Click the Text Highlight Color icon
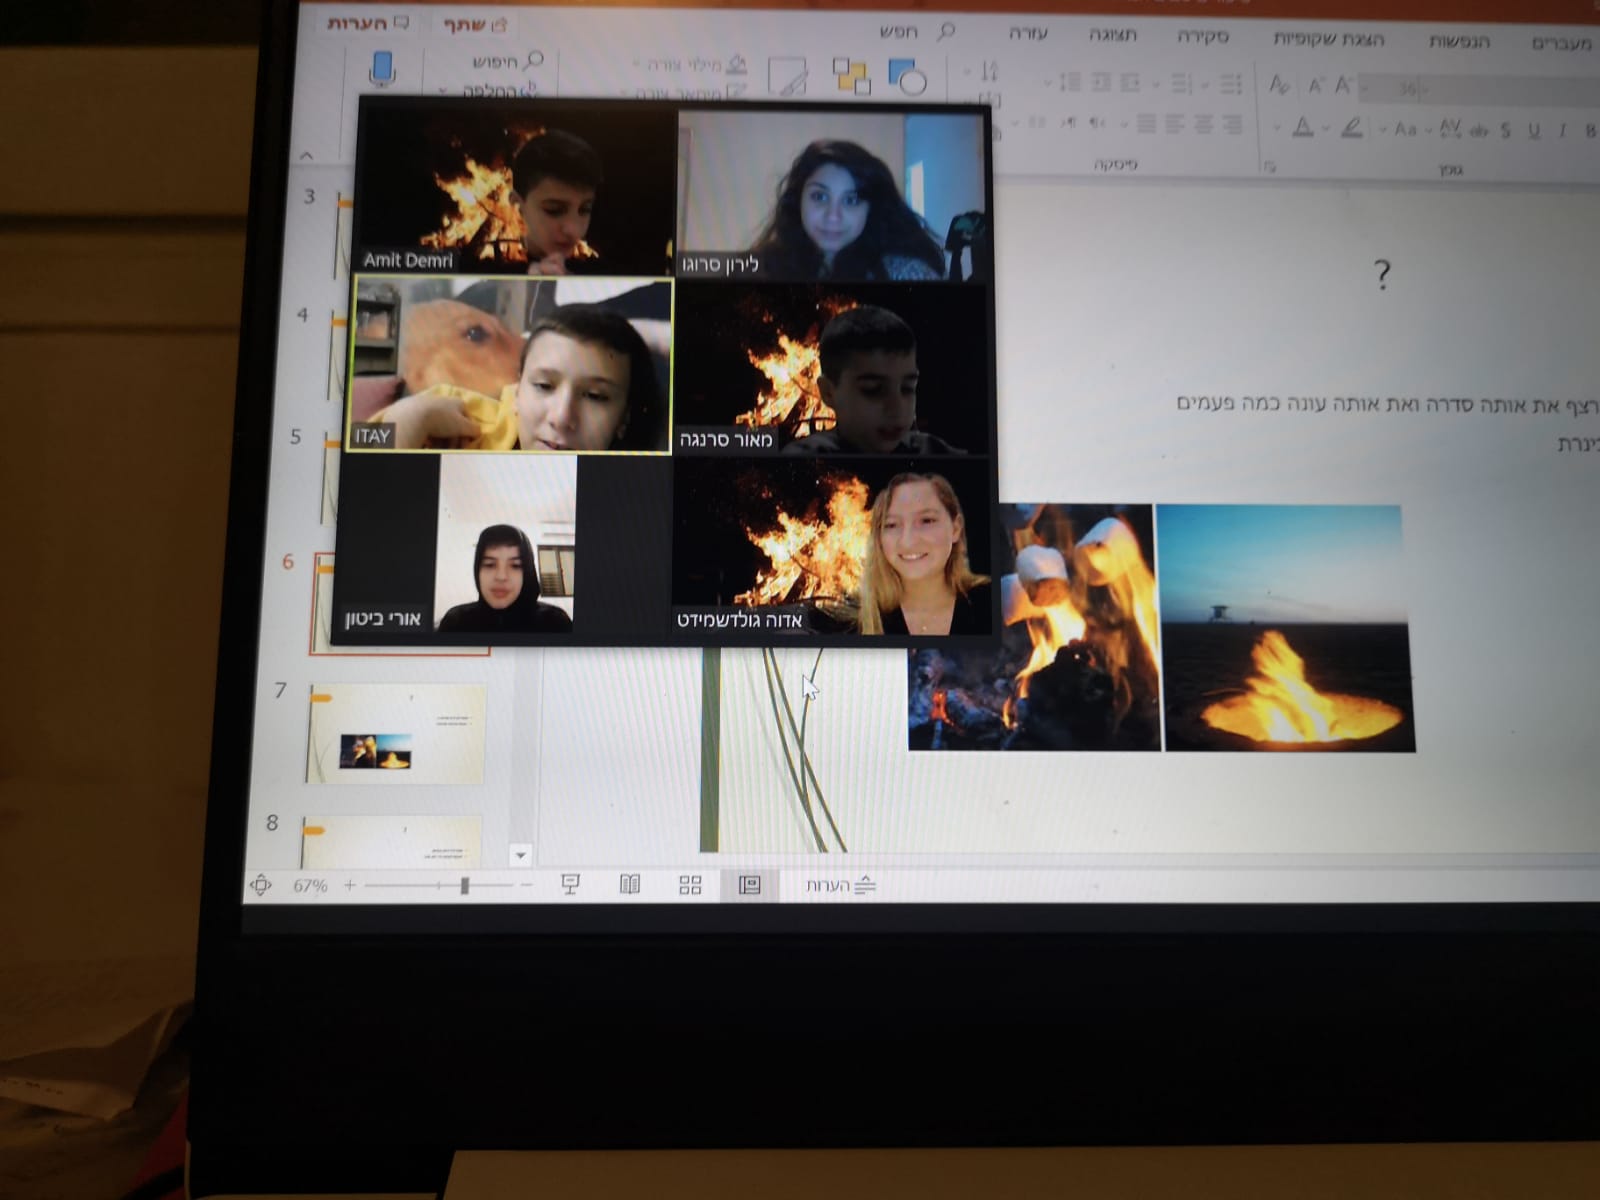1600x1200 pixels. click(1352, 127)
